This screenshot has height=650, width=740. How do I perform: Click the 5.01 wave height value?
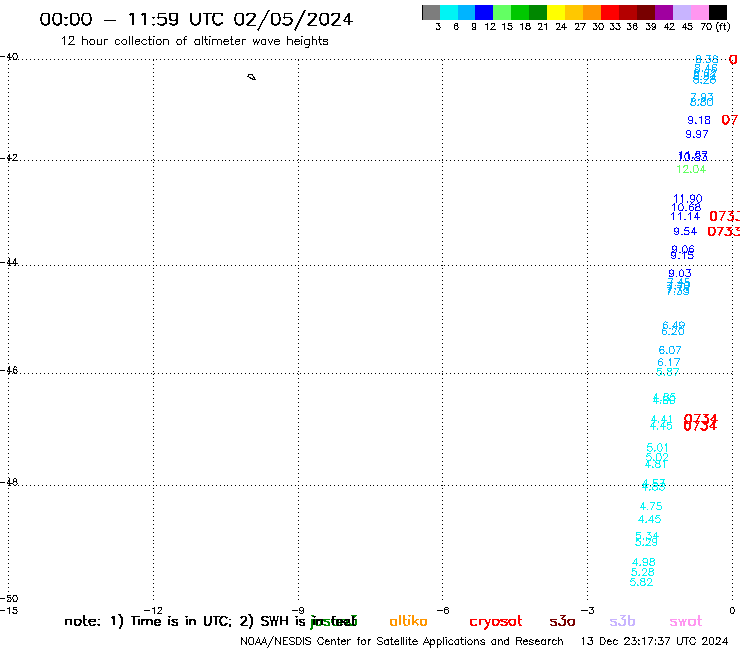(x=657, y=447)
